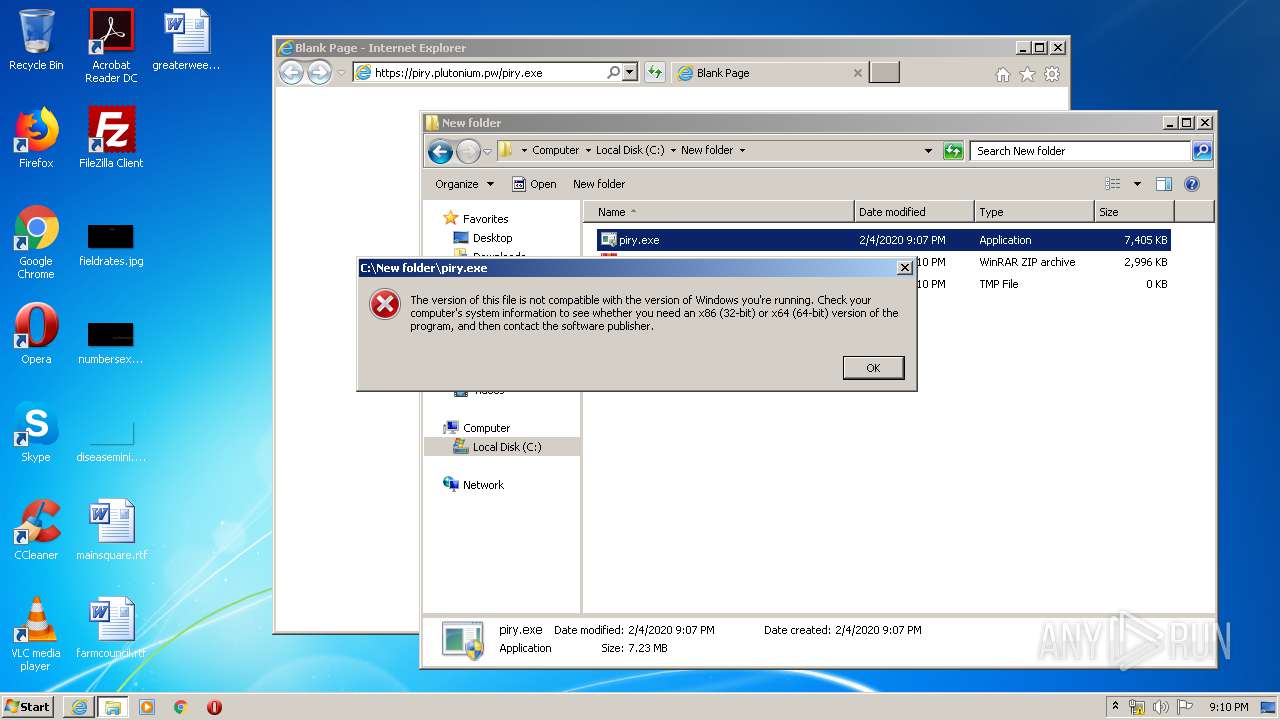Expand New folder breadcrumb arrow
Screen dimensions: 1280x720
pyautogui.click(x=742, y=151)
